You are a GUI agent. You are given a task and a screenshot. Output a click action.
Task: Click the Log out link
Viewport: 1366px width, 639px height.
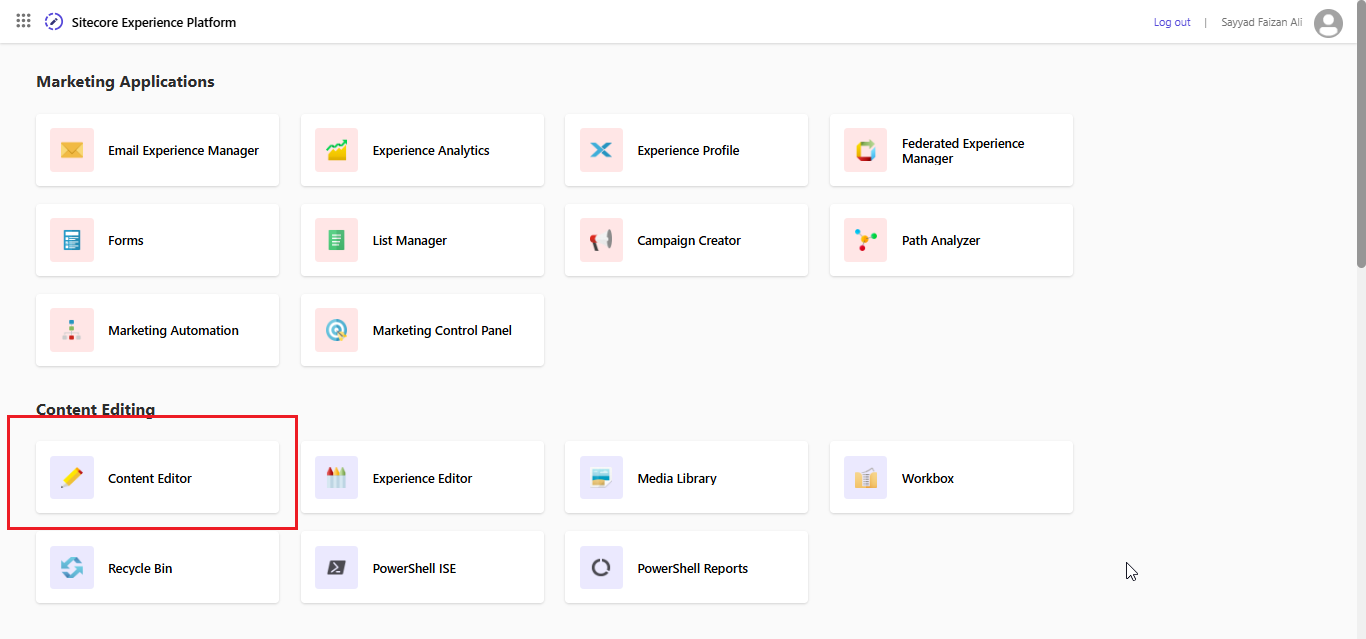(1171, 21)
